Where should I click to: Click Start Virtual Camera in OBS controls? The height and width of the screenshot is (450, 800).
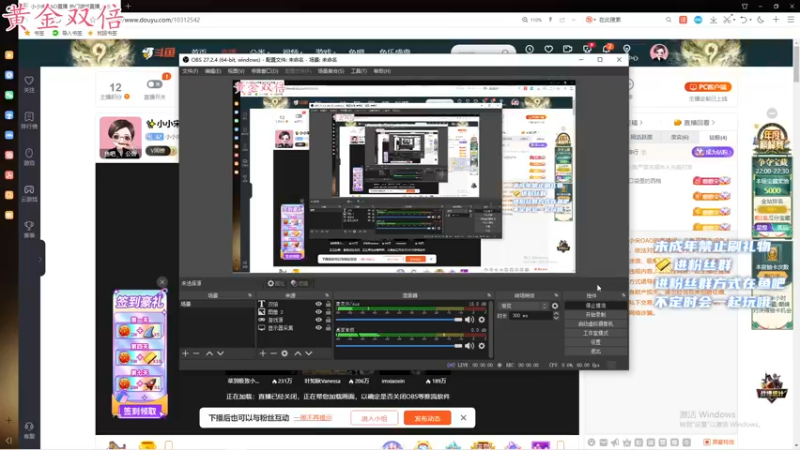595,323
